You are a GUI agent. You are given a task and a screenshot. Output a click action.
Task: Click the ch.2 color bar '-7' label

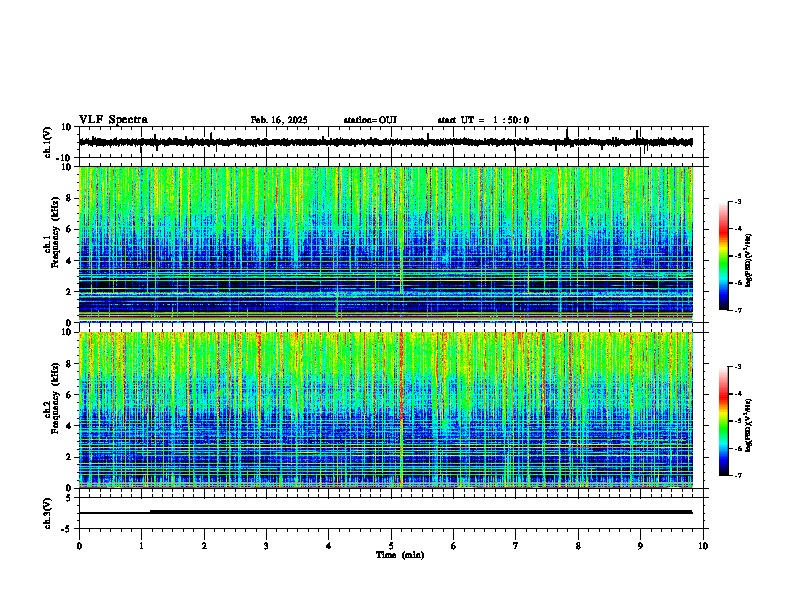pyautogui.click(x=737, y=475)
